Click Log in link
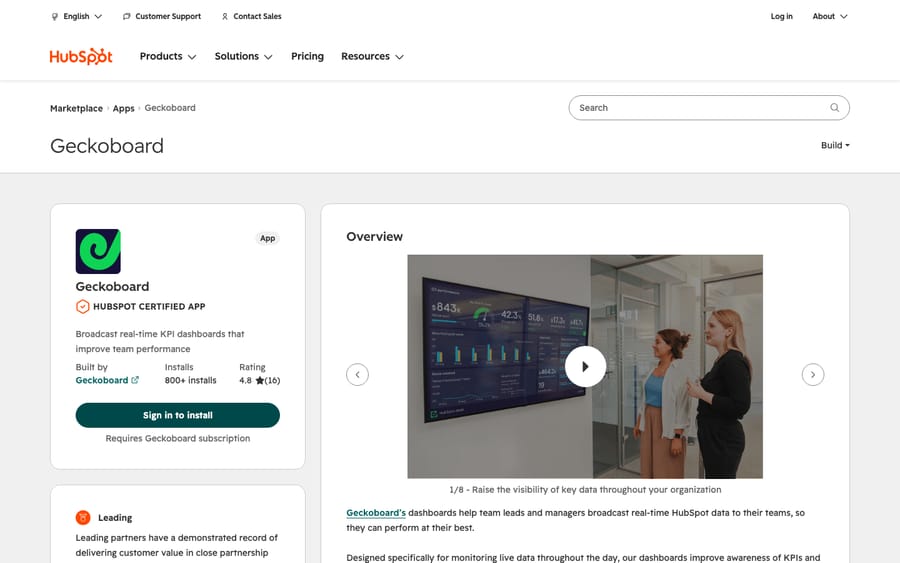900x563 pixels. pos(781,17)
